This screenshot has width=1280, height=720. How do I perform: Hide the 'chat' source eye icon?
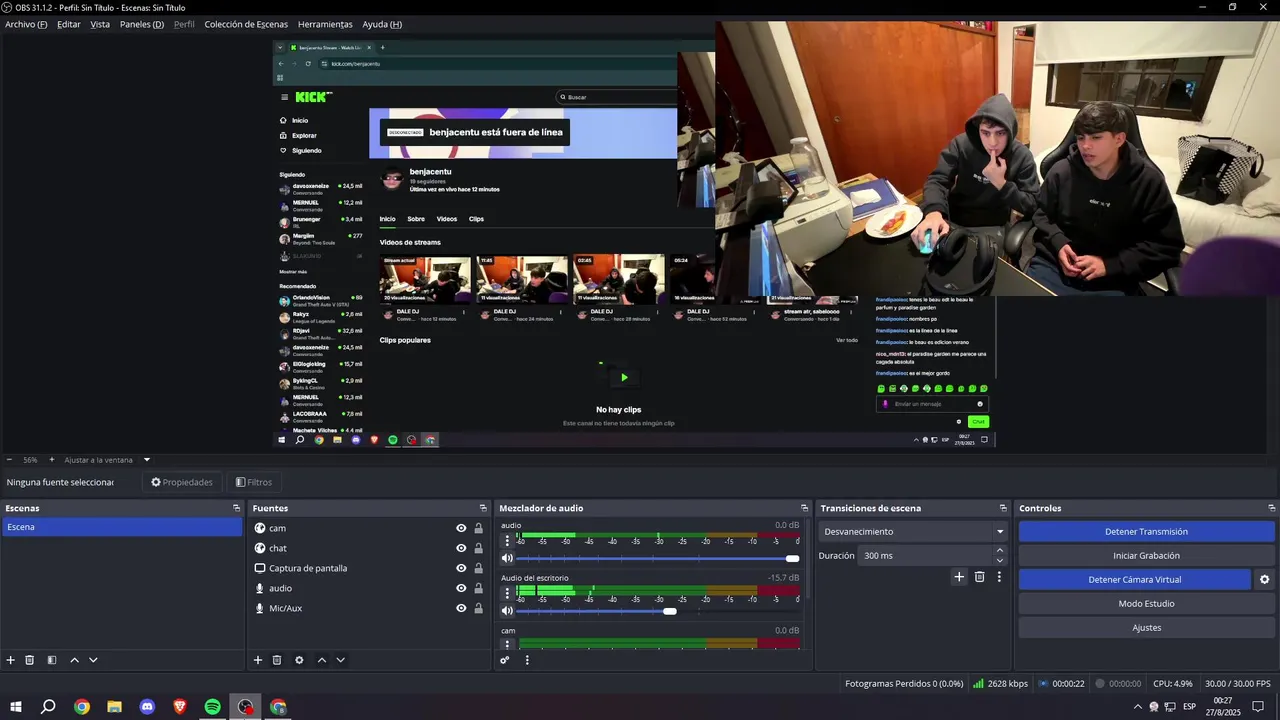coord(461,548)
